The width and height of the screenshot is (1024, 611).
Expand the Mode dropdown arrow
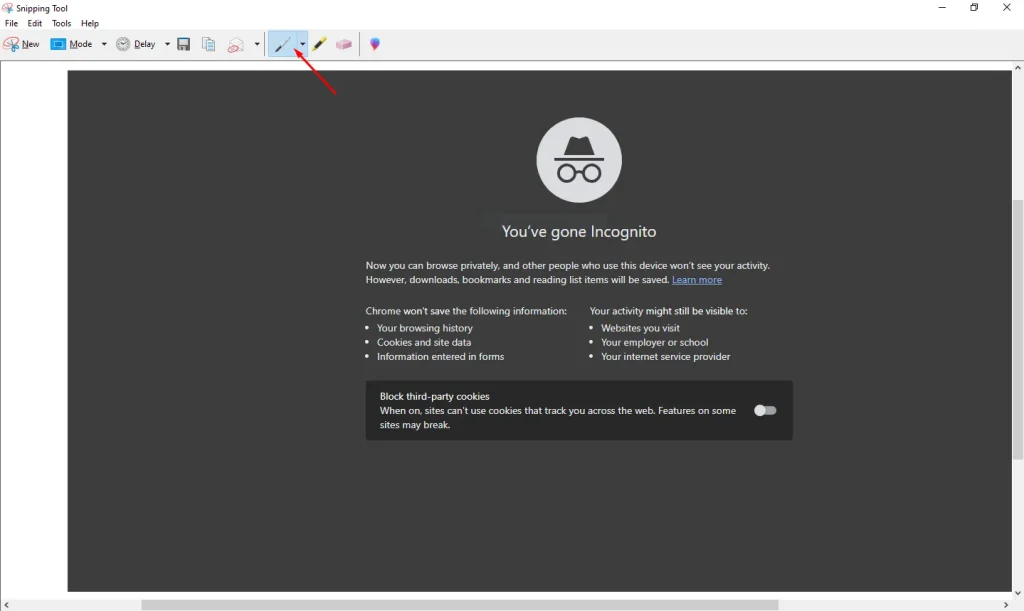point(104,44)
